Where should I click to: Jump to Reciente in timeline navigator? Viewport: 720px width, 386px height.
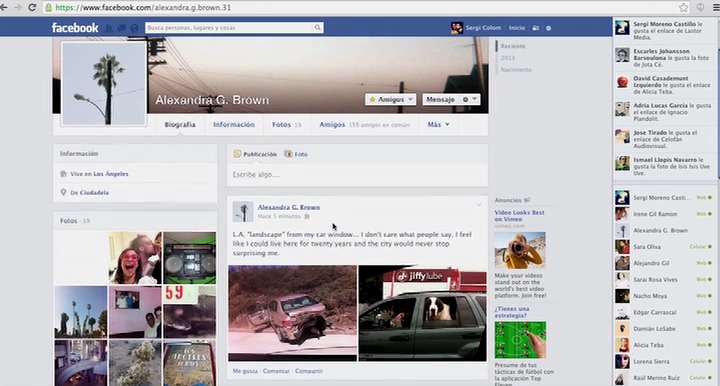(513, 46)
